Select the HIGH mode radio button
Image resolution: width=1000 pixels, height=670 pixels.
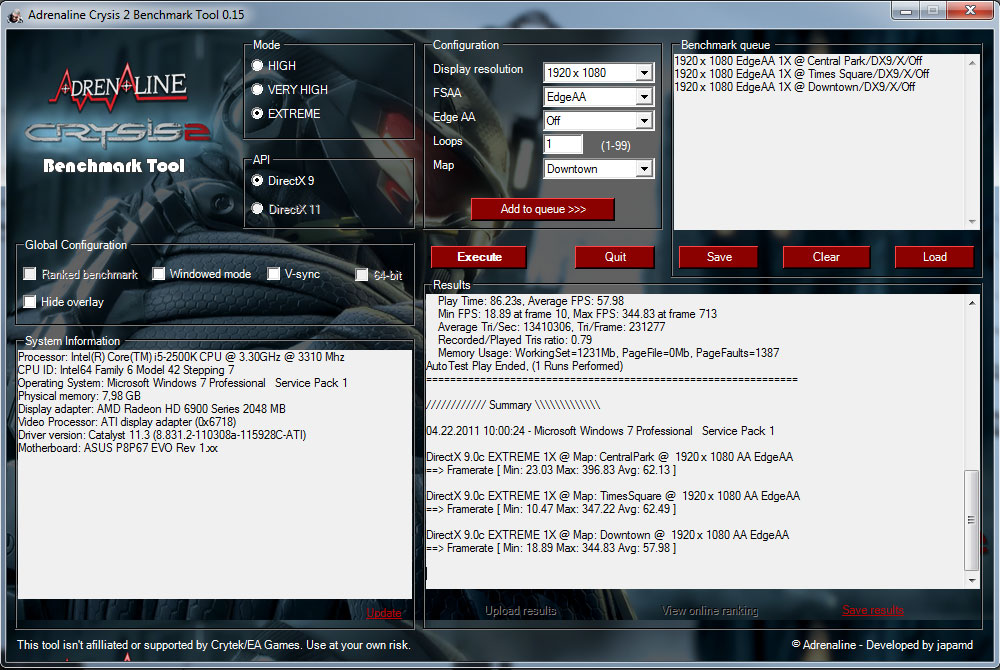(258, 66)
